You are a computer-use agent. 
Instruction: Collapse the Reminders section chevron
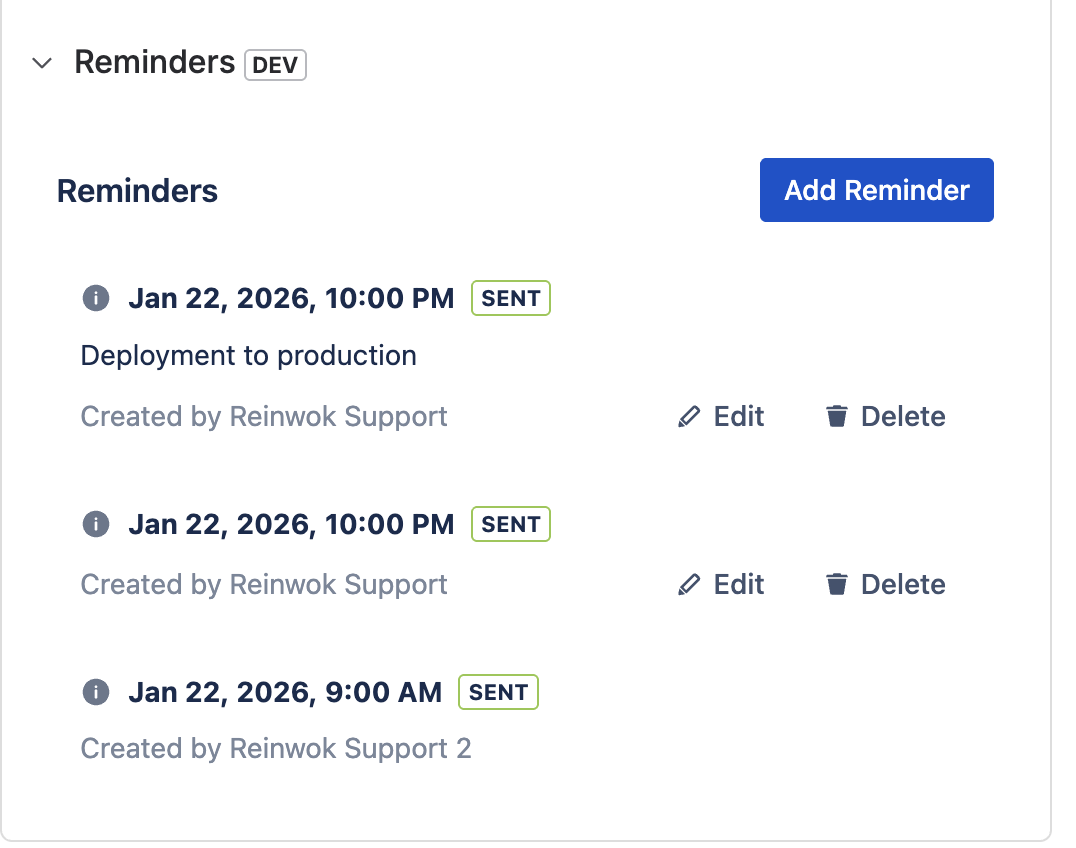coord(42,64)
